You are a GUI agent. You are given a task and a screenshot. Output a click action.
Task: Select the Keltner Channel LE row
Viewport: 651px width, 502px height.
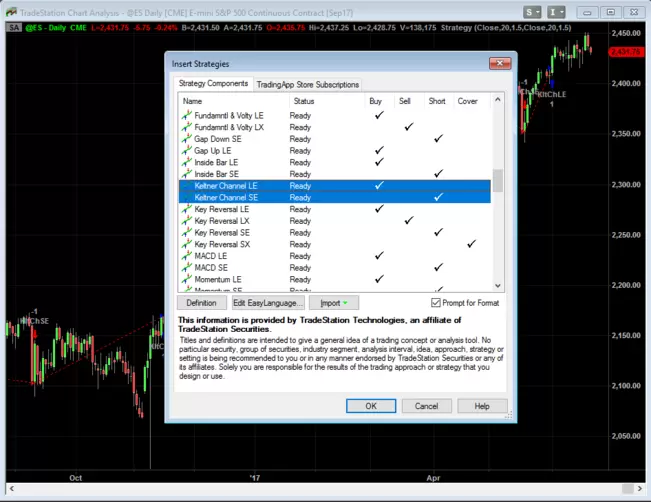click(x=335, y=186)
